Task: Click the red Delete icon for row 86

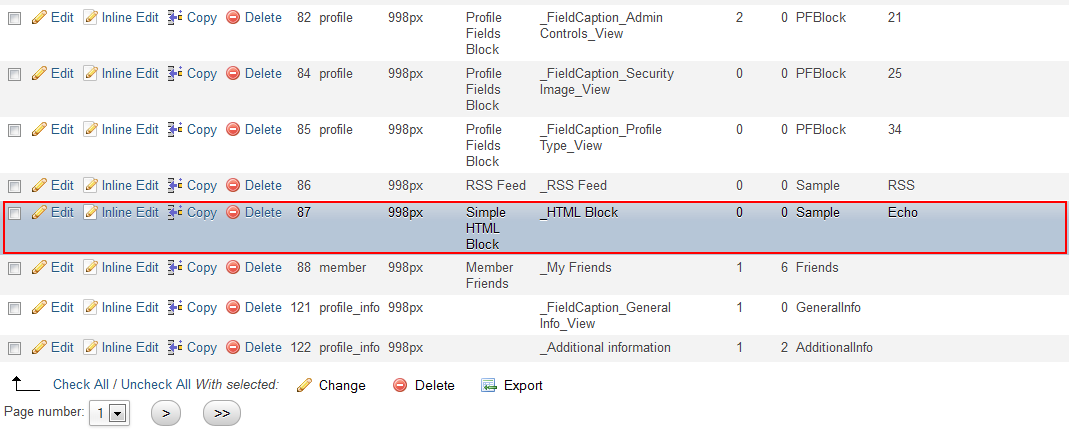Action: click(x=233, y=186)
